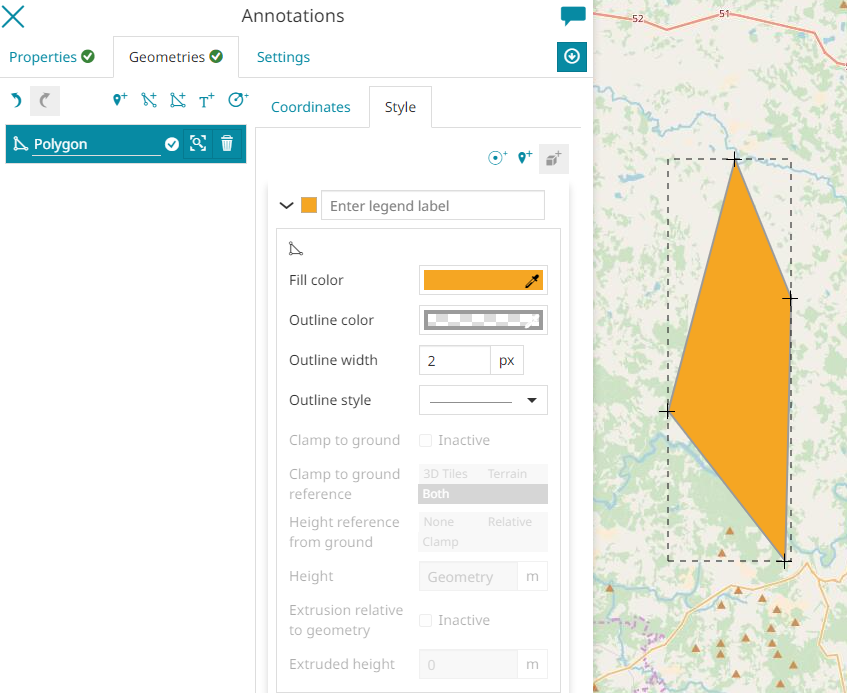The image size is (847, 693).
Task: Add a new circle geometry
Action: point(237,100)
